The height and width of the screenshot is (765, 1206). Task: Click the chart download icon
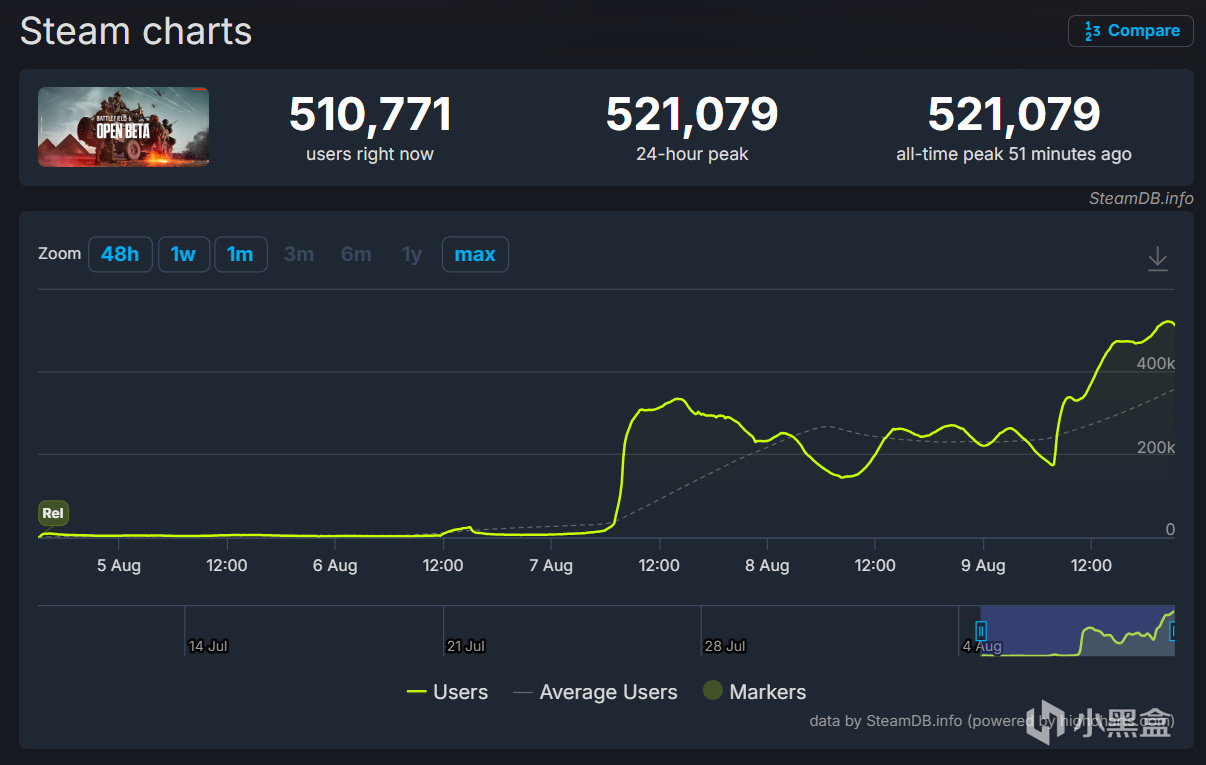point(1157,259)
